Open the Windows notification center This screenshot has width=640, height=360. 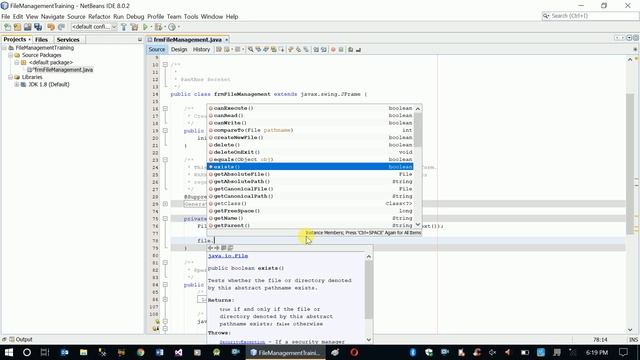point(623,352)
